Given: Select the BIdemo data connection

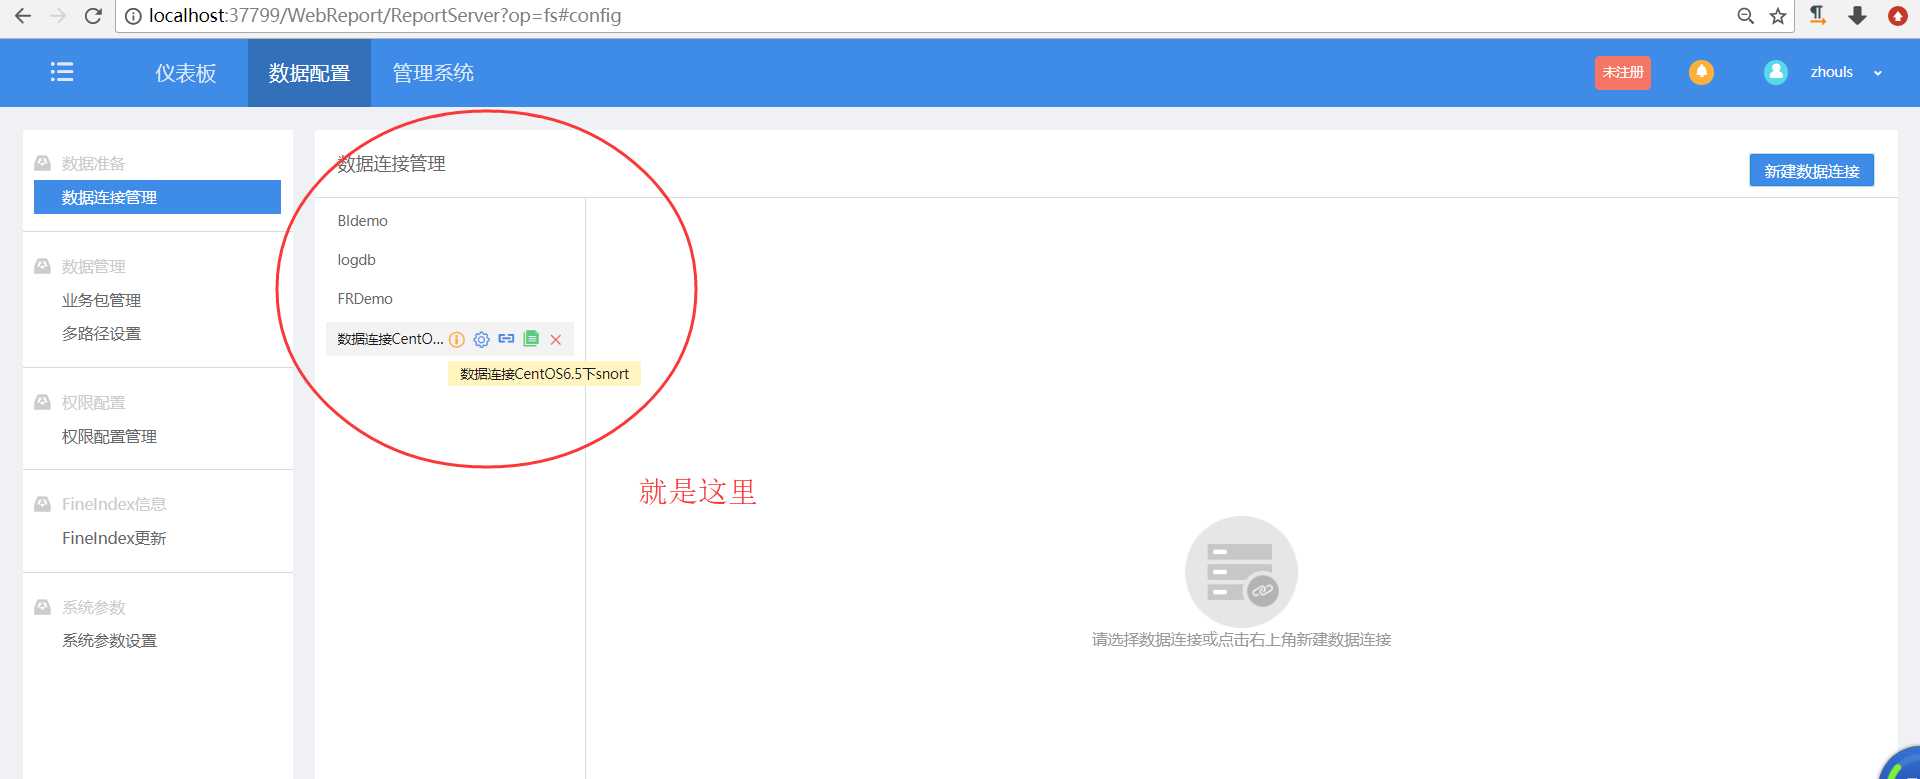Looking at the screenshot, I should click(363, 220).
